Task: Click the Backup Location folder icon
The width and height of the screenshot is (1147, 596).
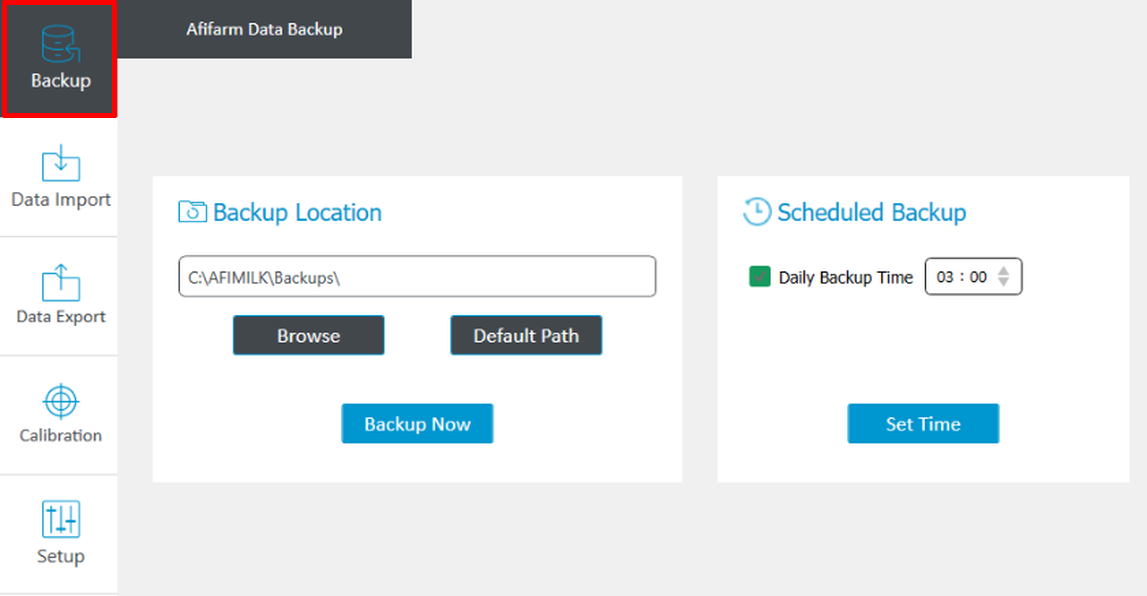Action: point(192,212)
